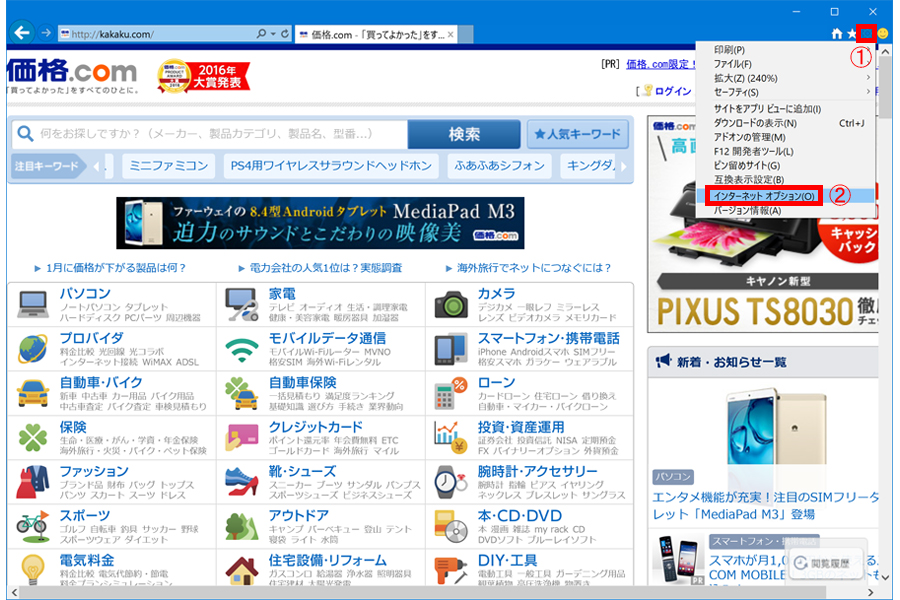
Task: Click the Wi-Fi mobile data icon
Action: point(242,349)
